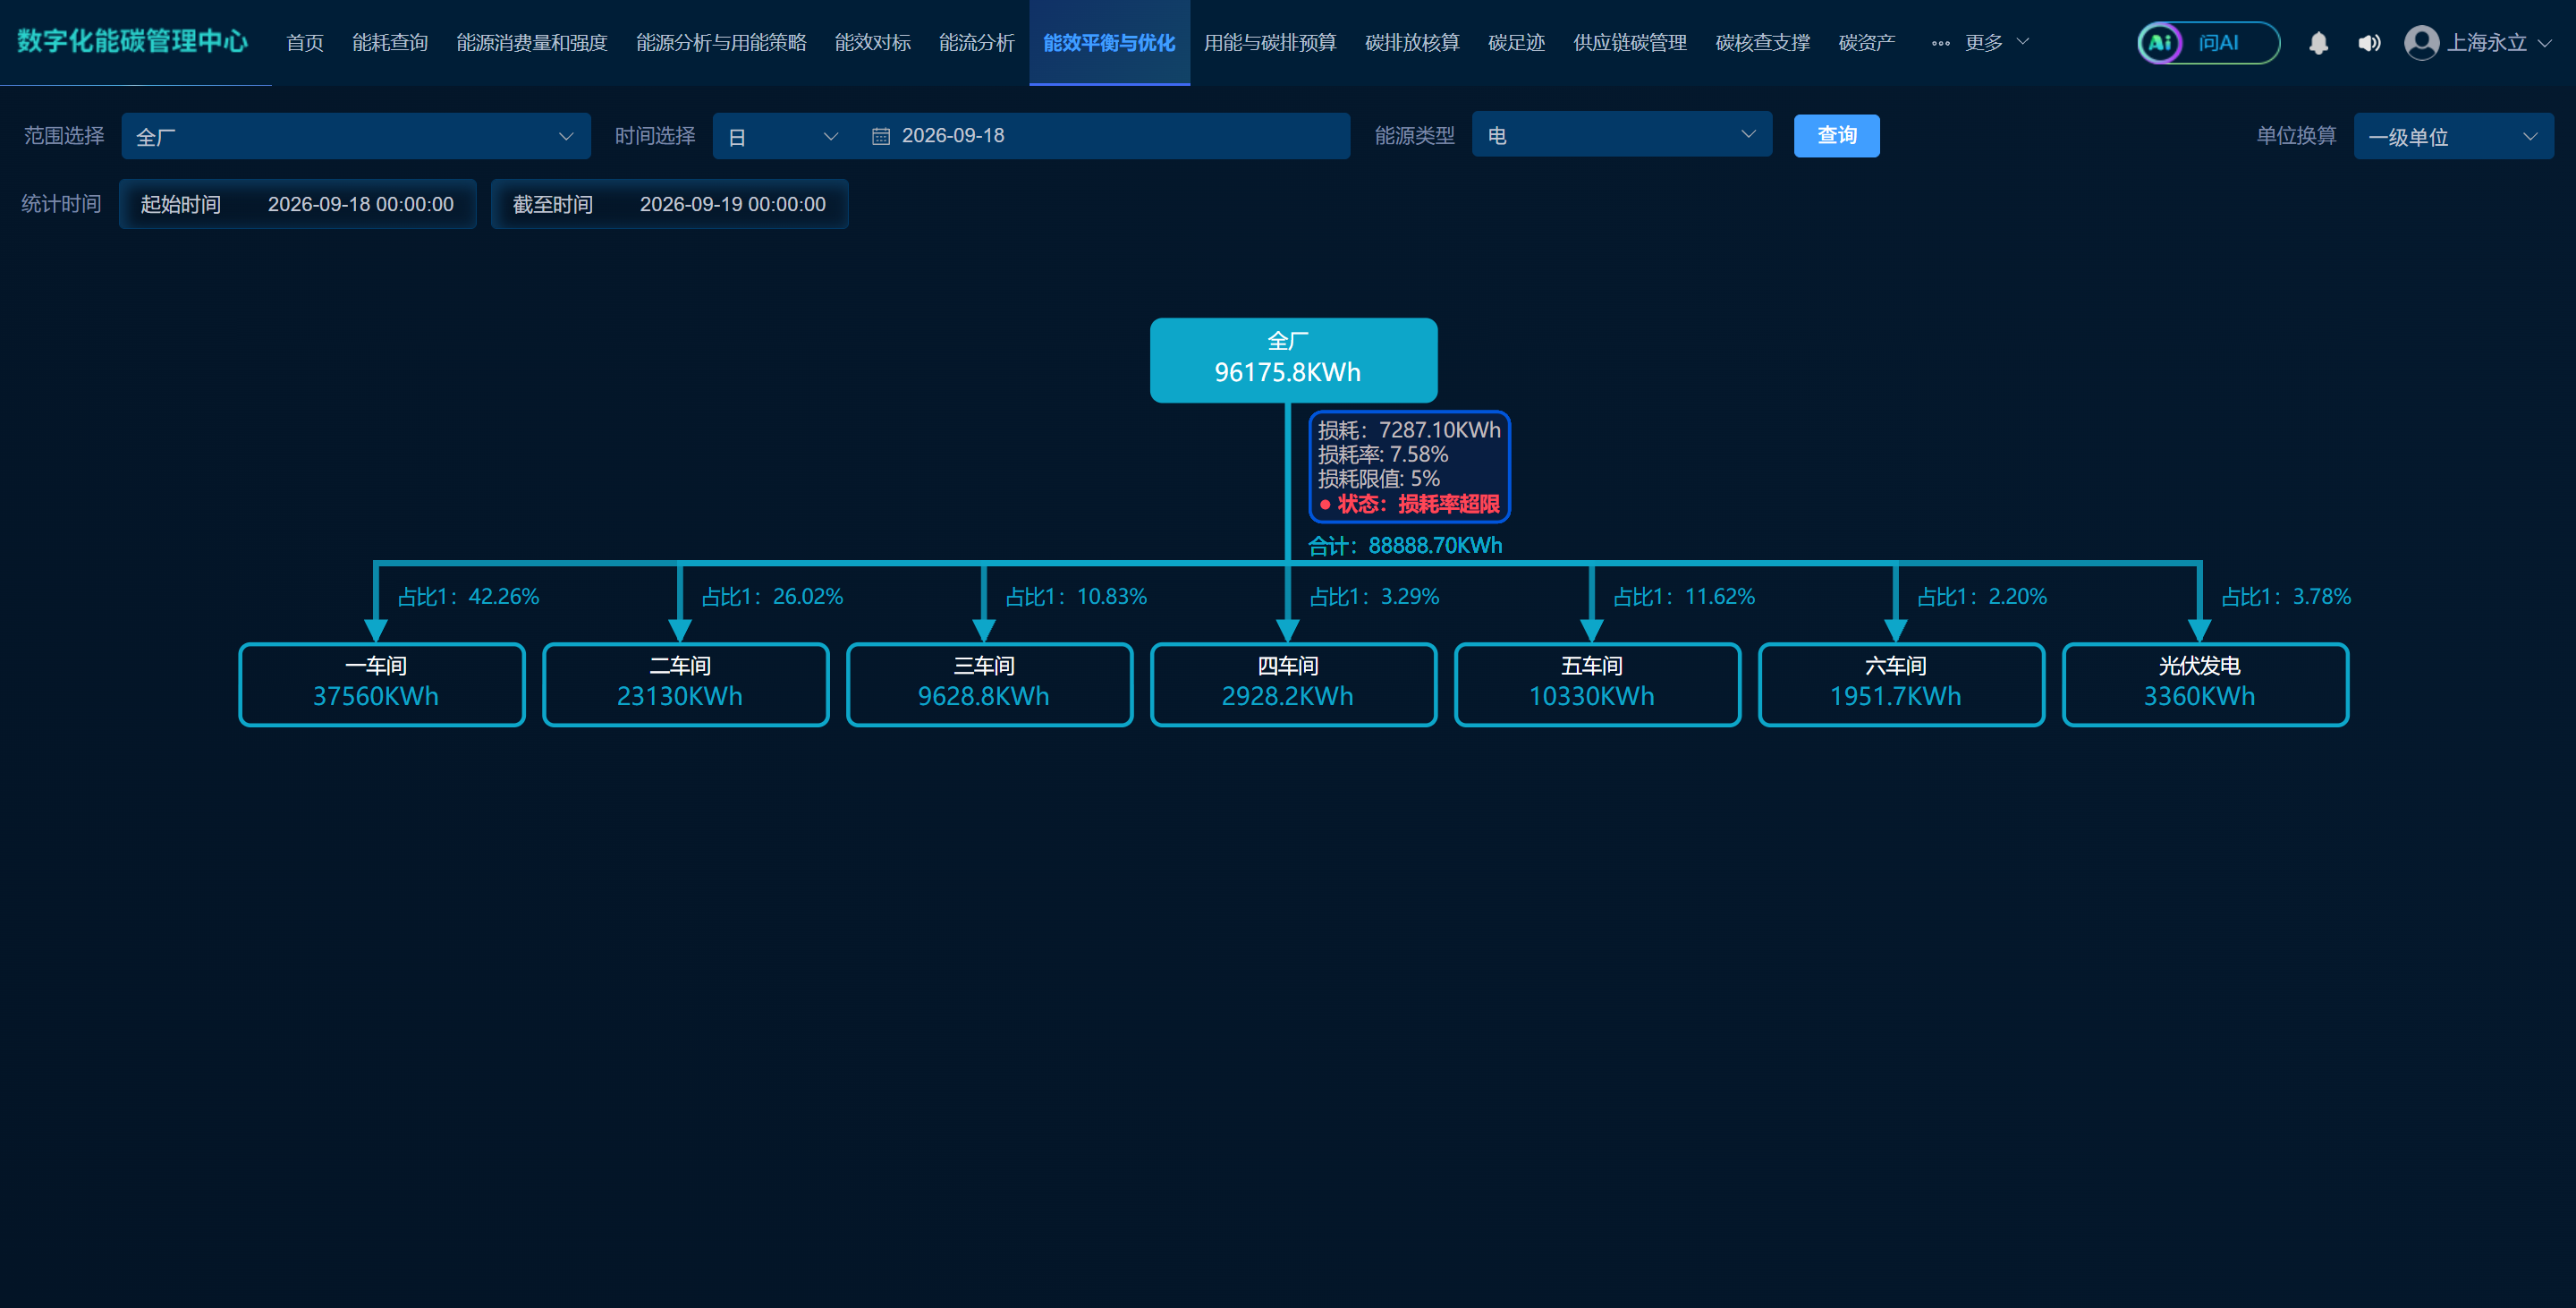Select the 一车间 37560KWh node

(382, 684)
